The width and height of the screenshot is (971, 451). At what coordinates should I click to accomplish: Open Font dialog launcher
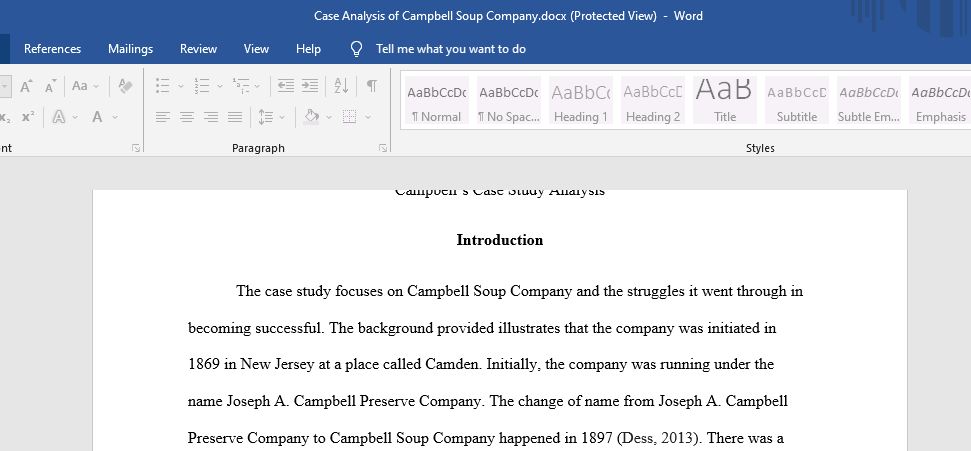(136, 148)
